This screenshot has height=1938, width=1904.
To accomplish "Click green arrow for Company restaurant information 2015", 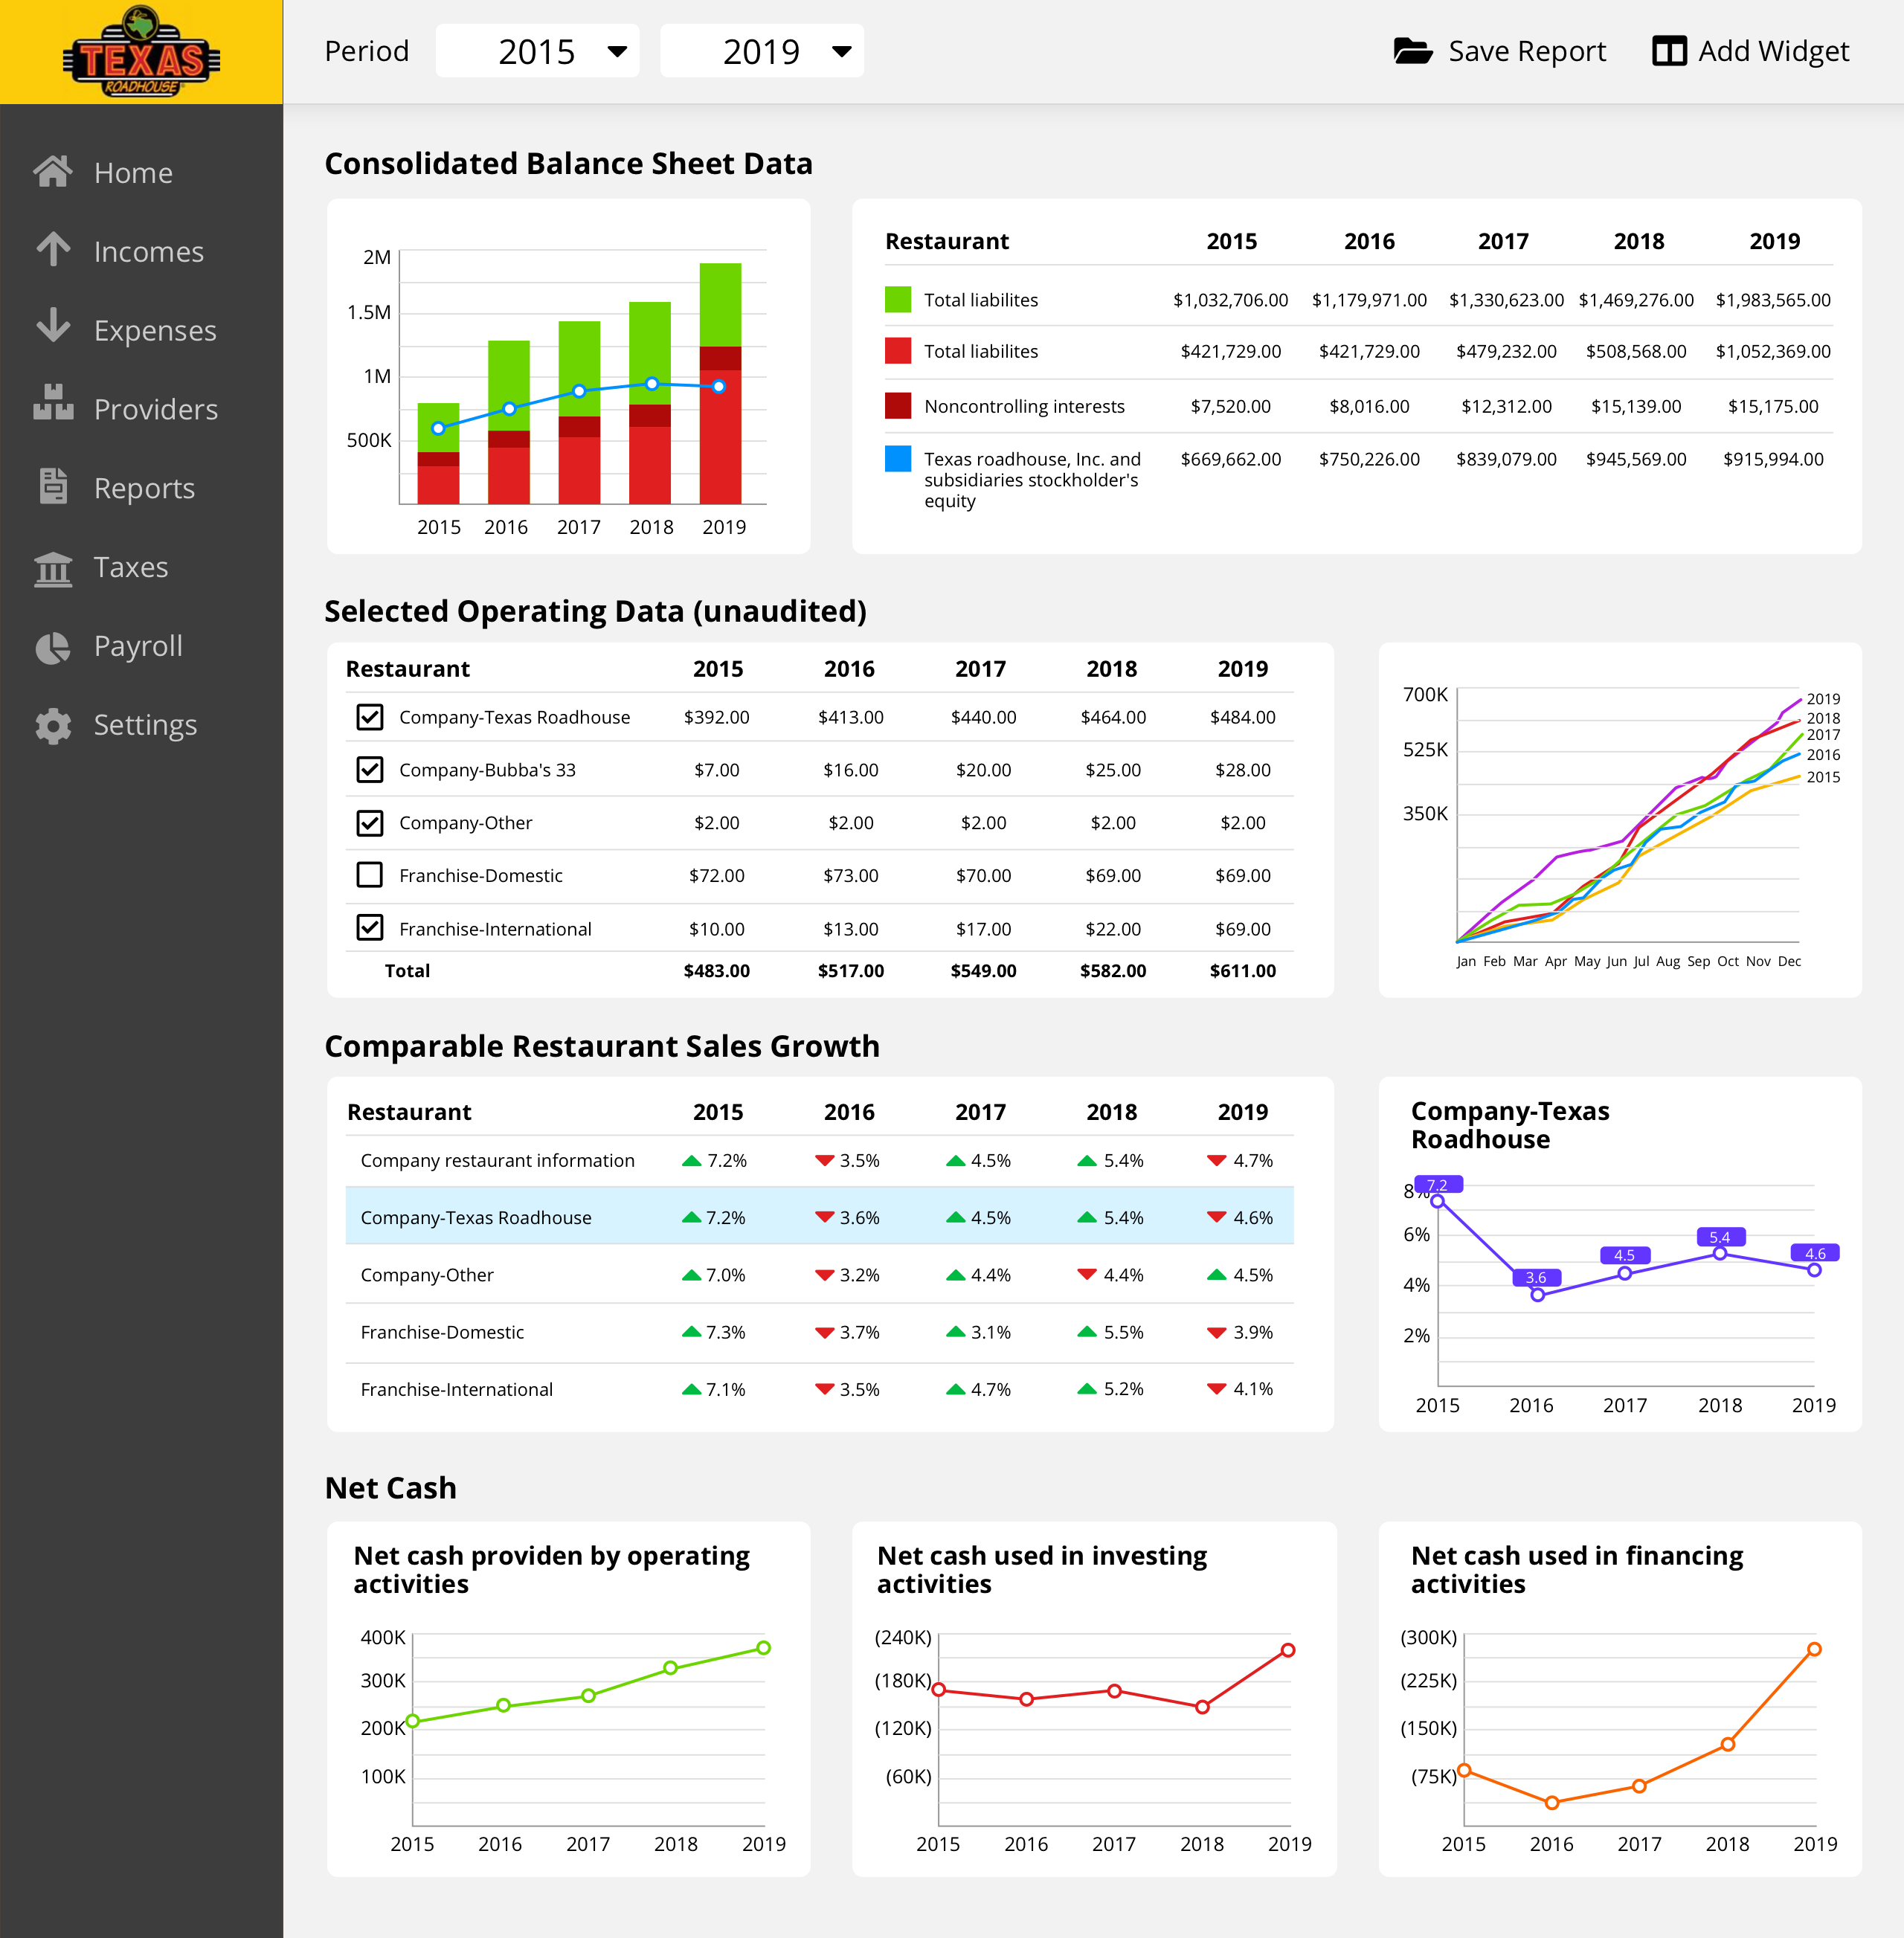I will pos(691,1160).
